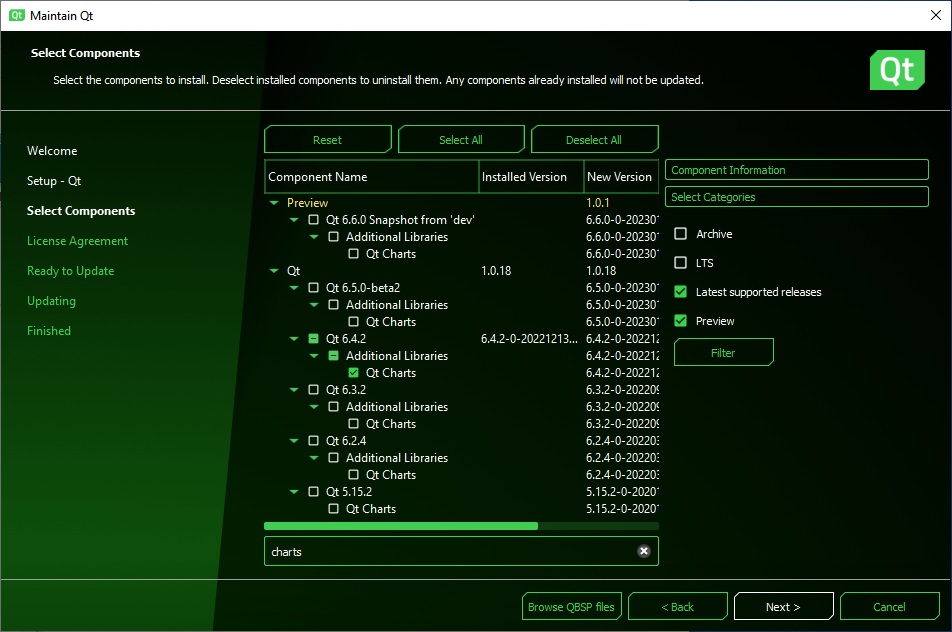Click the horizontal scrollbar under the component tree
This screenshot has width=952, height=632.
pos(401,526)
